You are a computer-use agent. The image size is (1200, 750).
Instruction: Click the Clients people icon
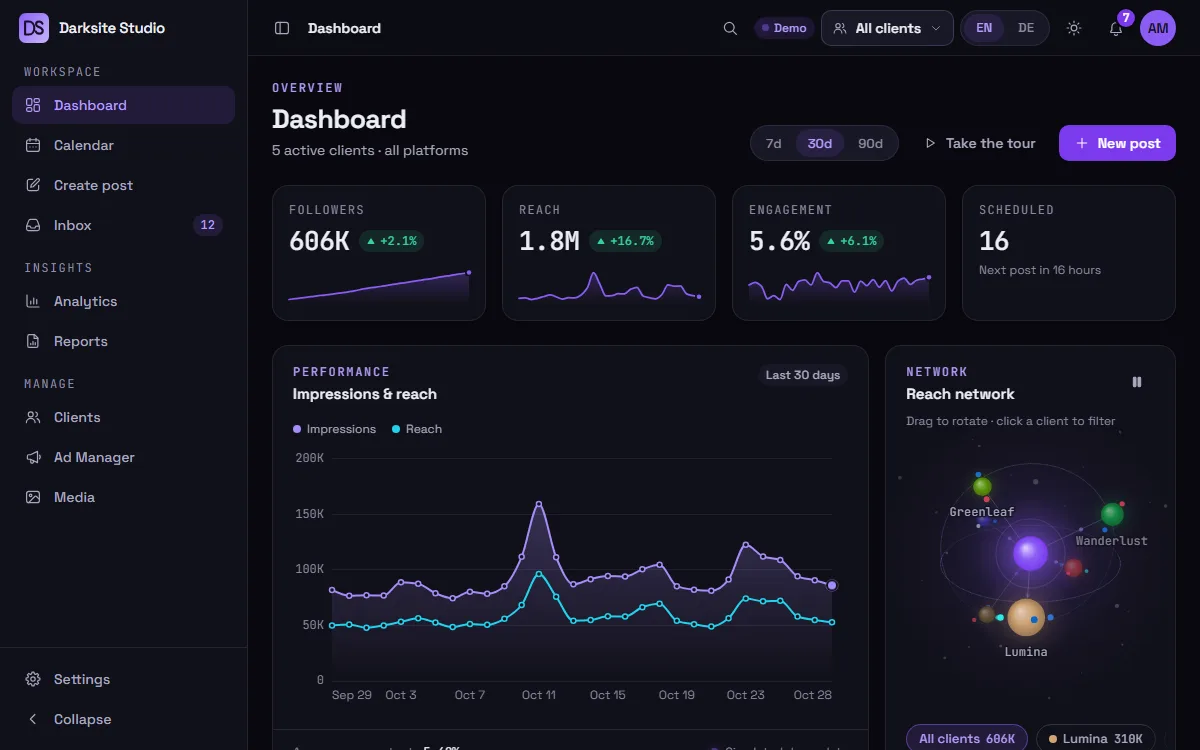click(33, 417)
